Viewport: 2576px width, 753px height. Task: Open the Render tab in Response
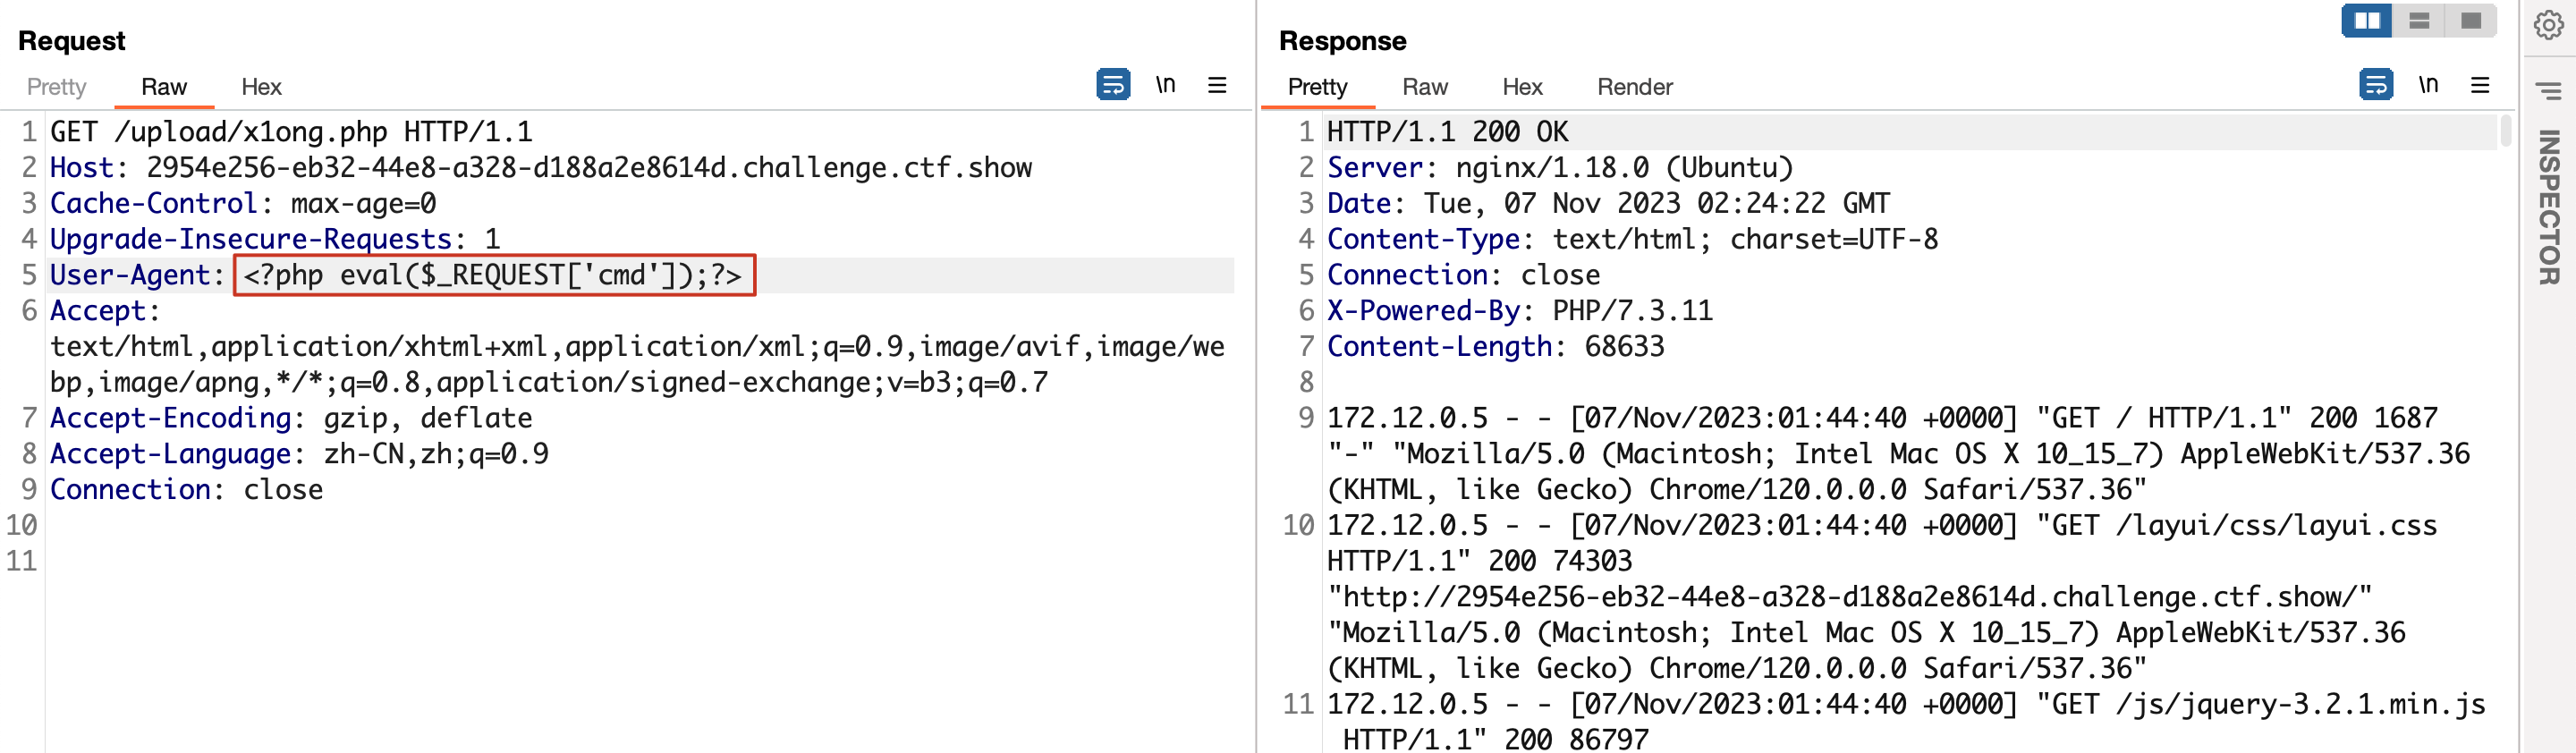point(1634,87)
